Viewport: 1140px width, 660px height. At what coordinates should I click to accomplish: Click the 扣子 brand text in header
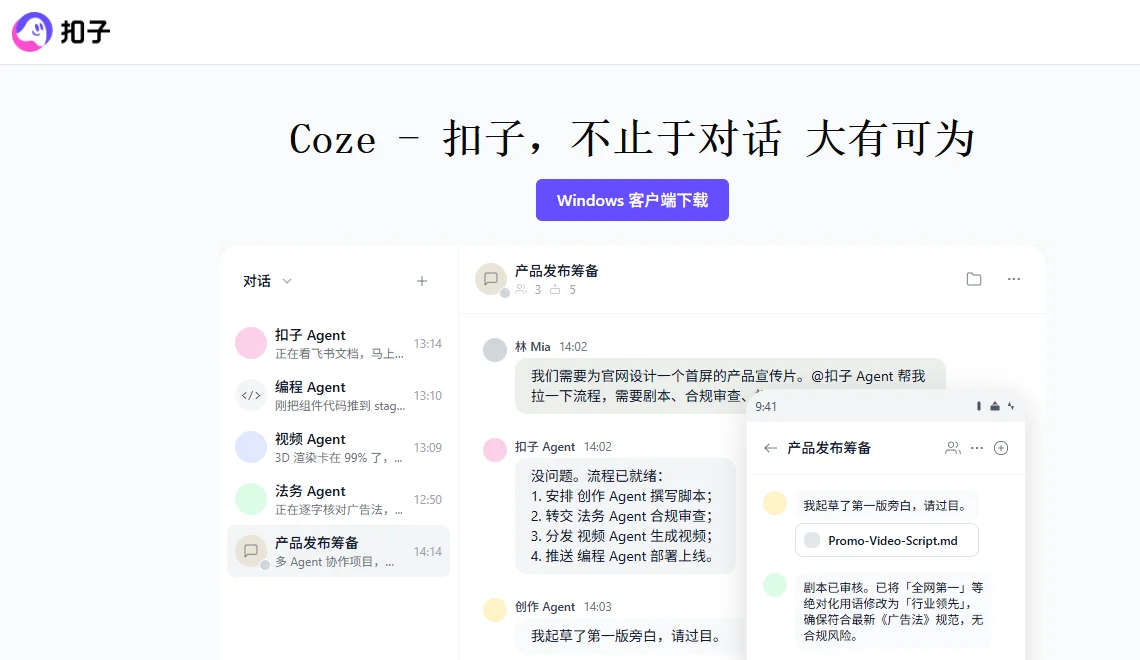tap(85, 32)
